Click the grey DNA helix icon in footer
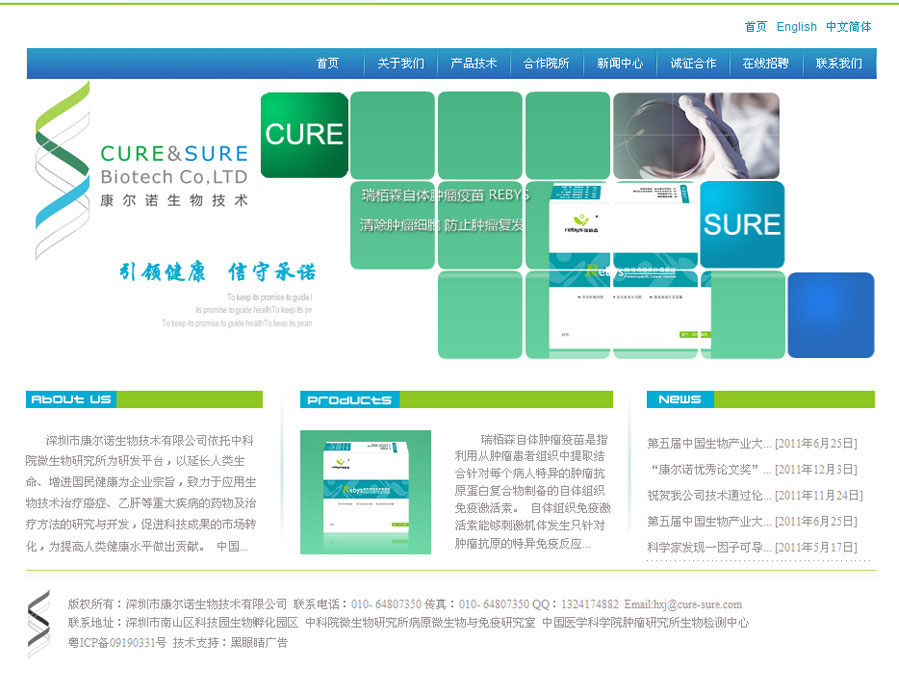 [x=39, y=624]
